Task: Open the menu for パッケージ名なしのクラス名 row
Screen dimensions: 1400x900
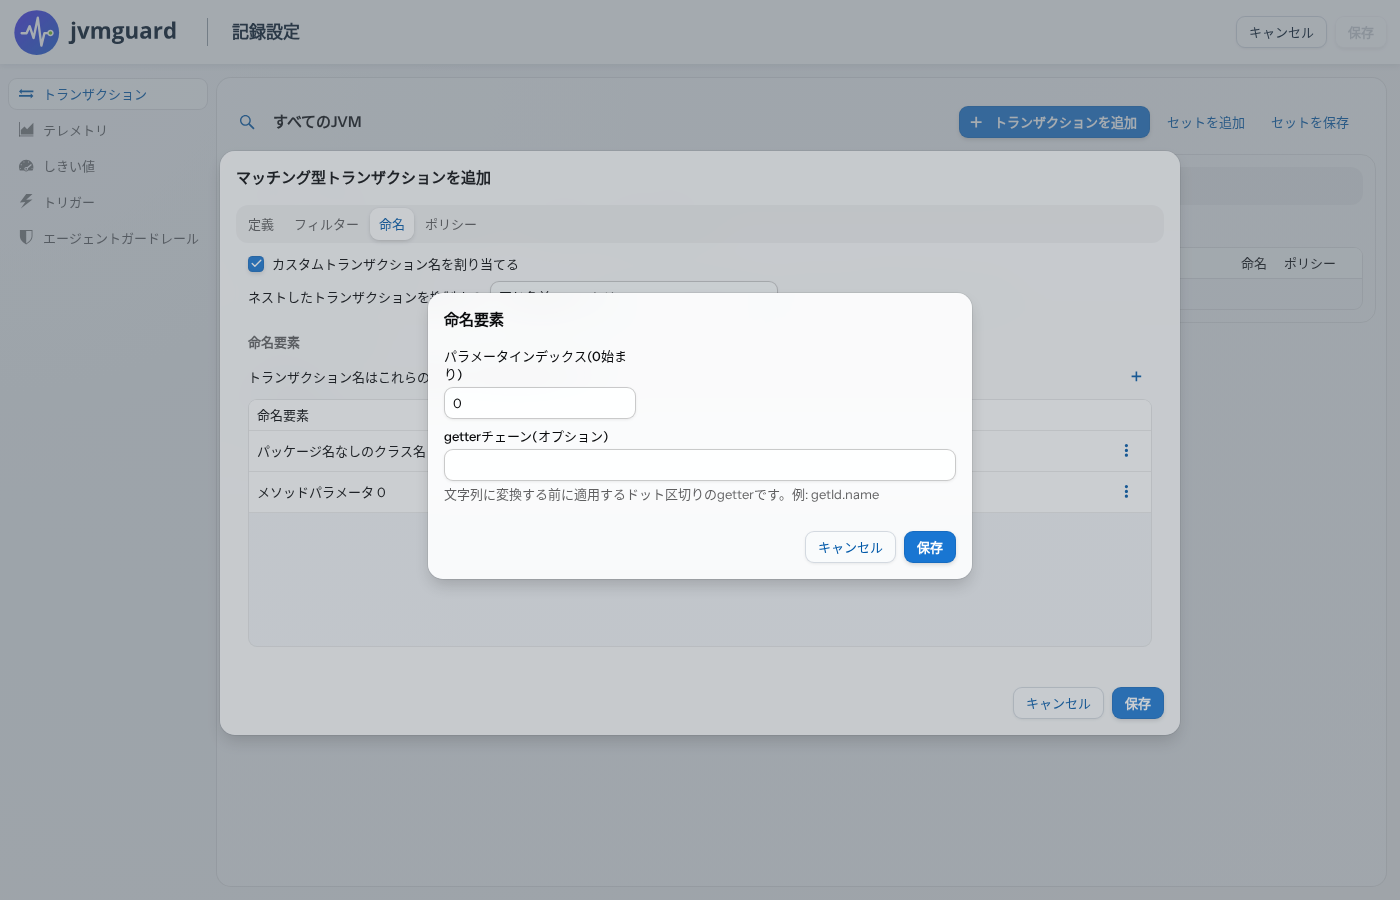Action: (1126, 451)
